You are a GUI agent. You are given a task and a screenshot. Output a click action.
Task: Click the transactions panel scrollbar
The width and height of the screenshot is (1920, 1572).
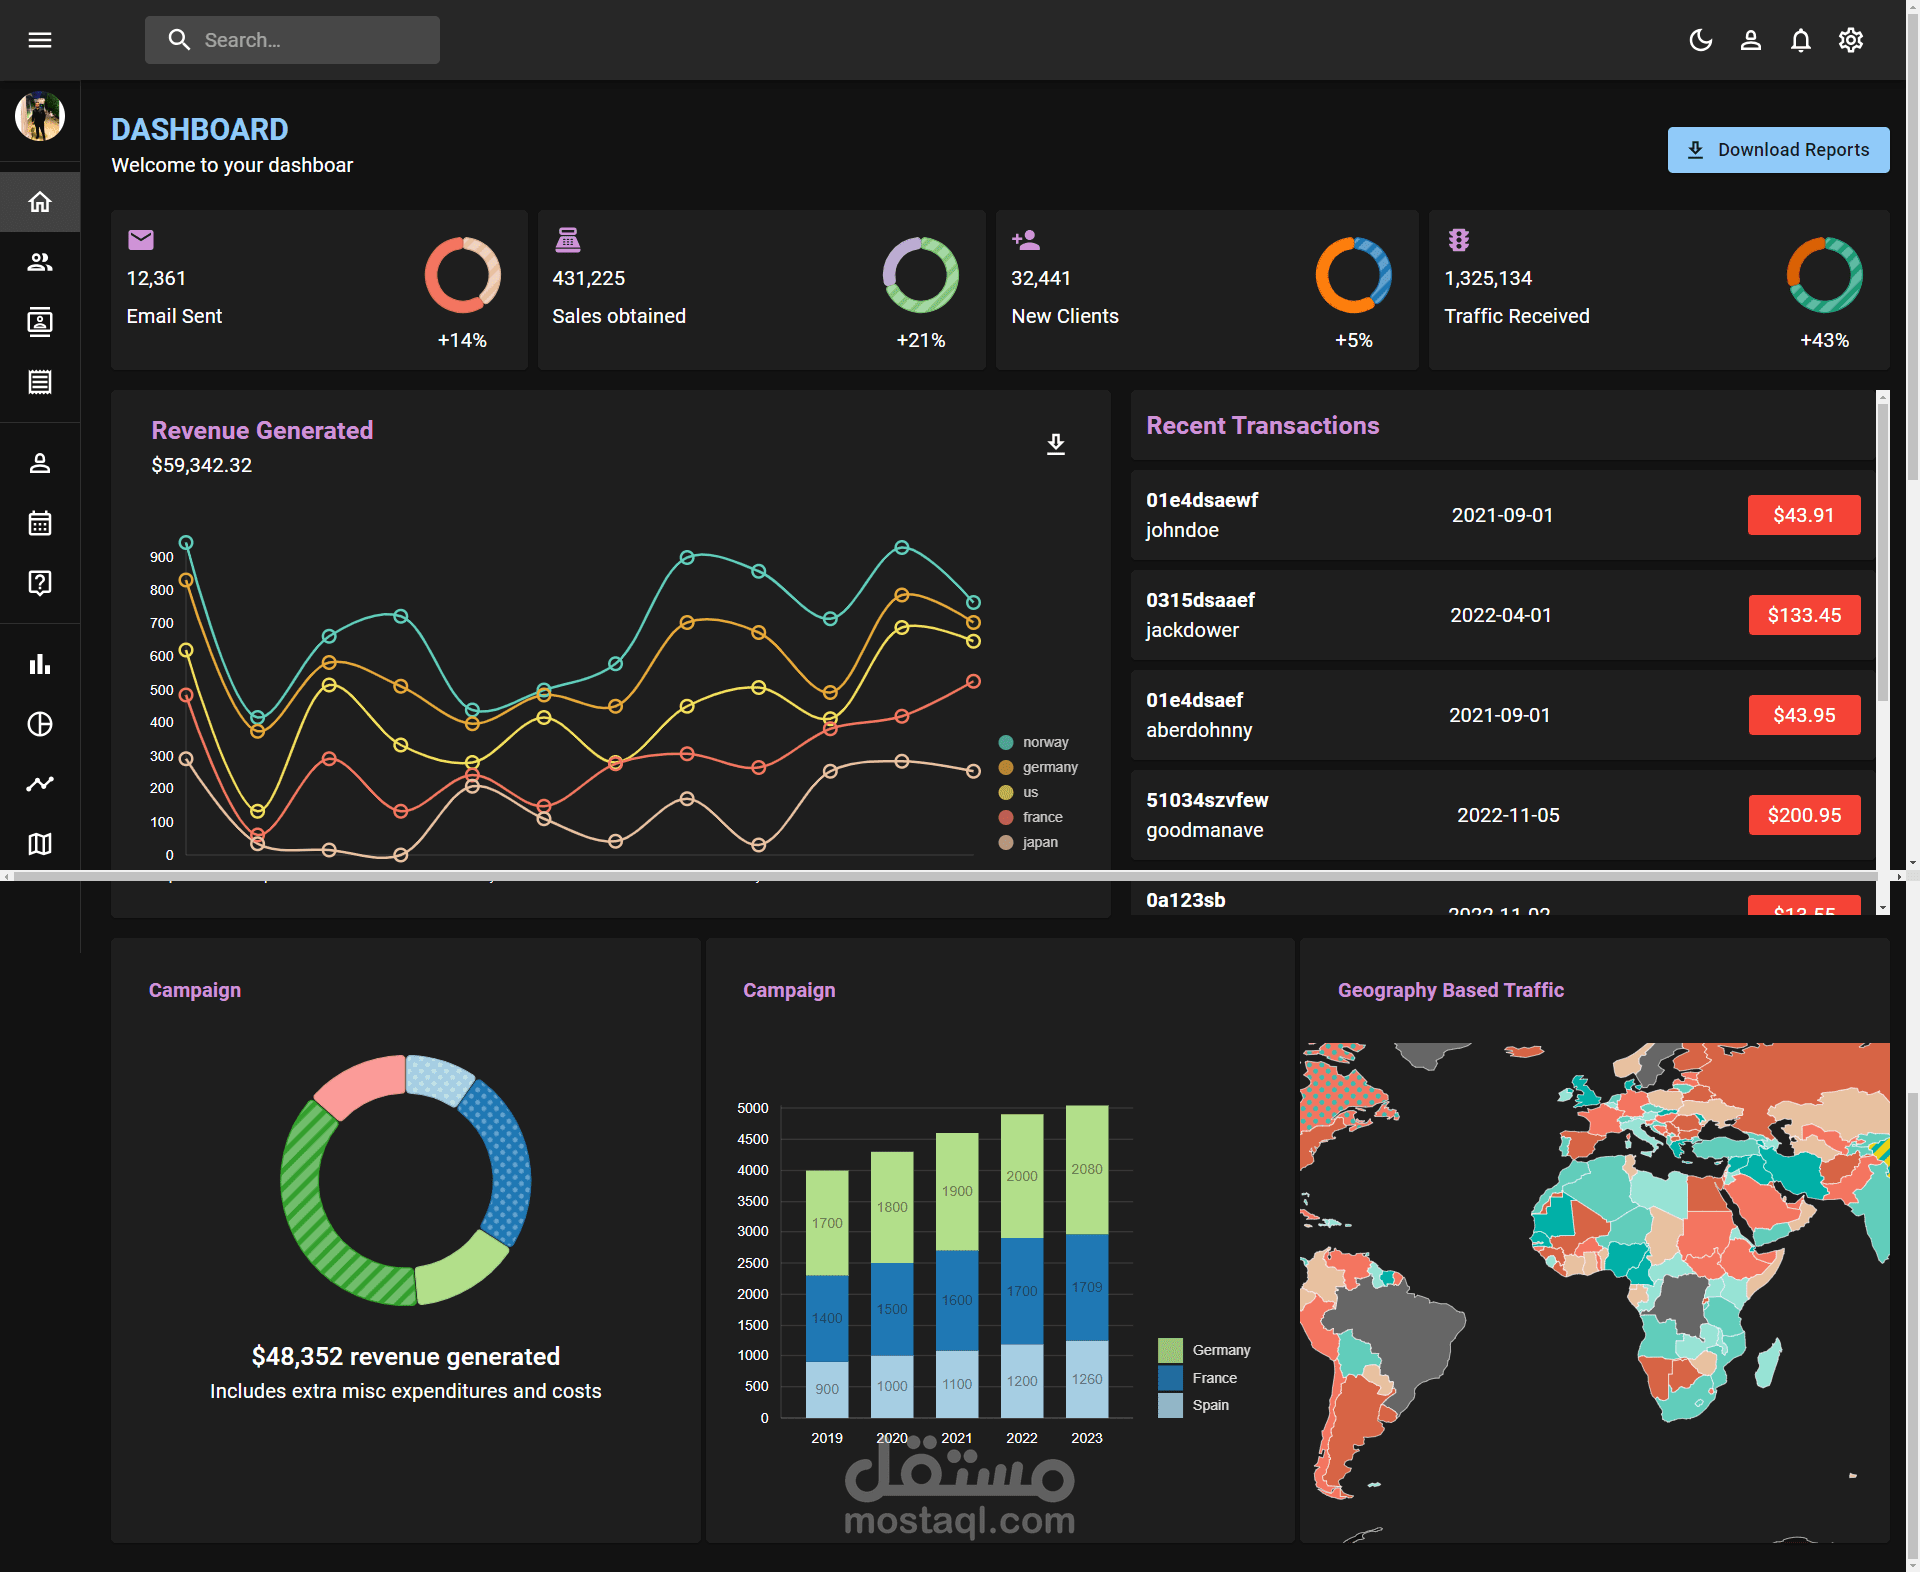[x=1883, y=552]
